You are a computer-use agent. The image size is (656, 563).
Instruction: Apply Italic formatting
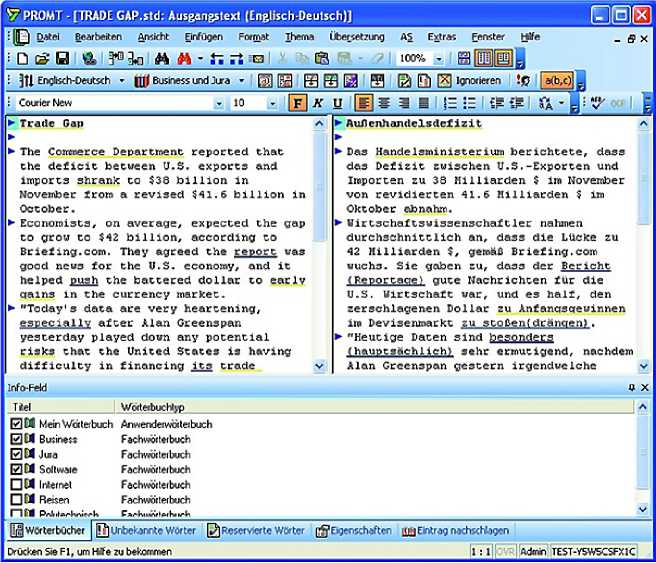317,103
